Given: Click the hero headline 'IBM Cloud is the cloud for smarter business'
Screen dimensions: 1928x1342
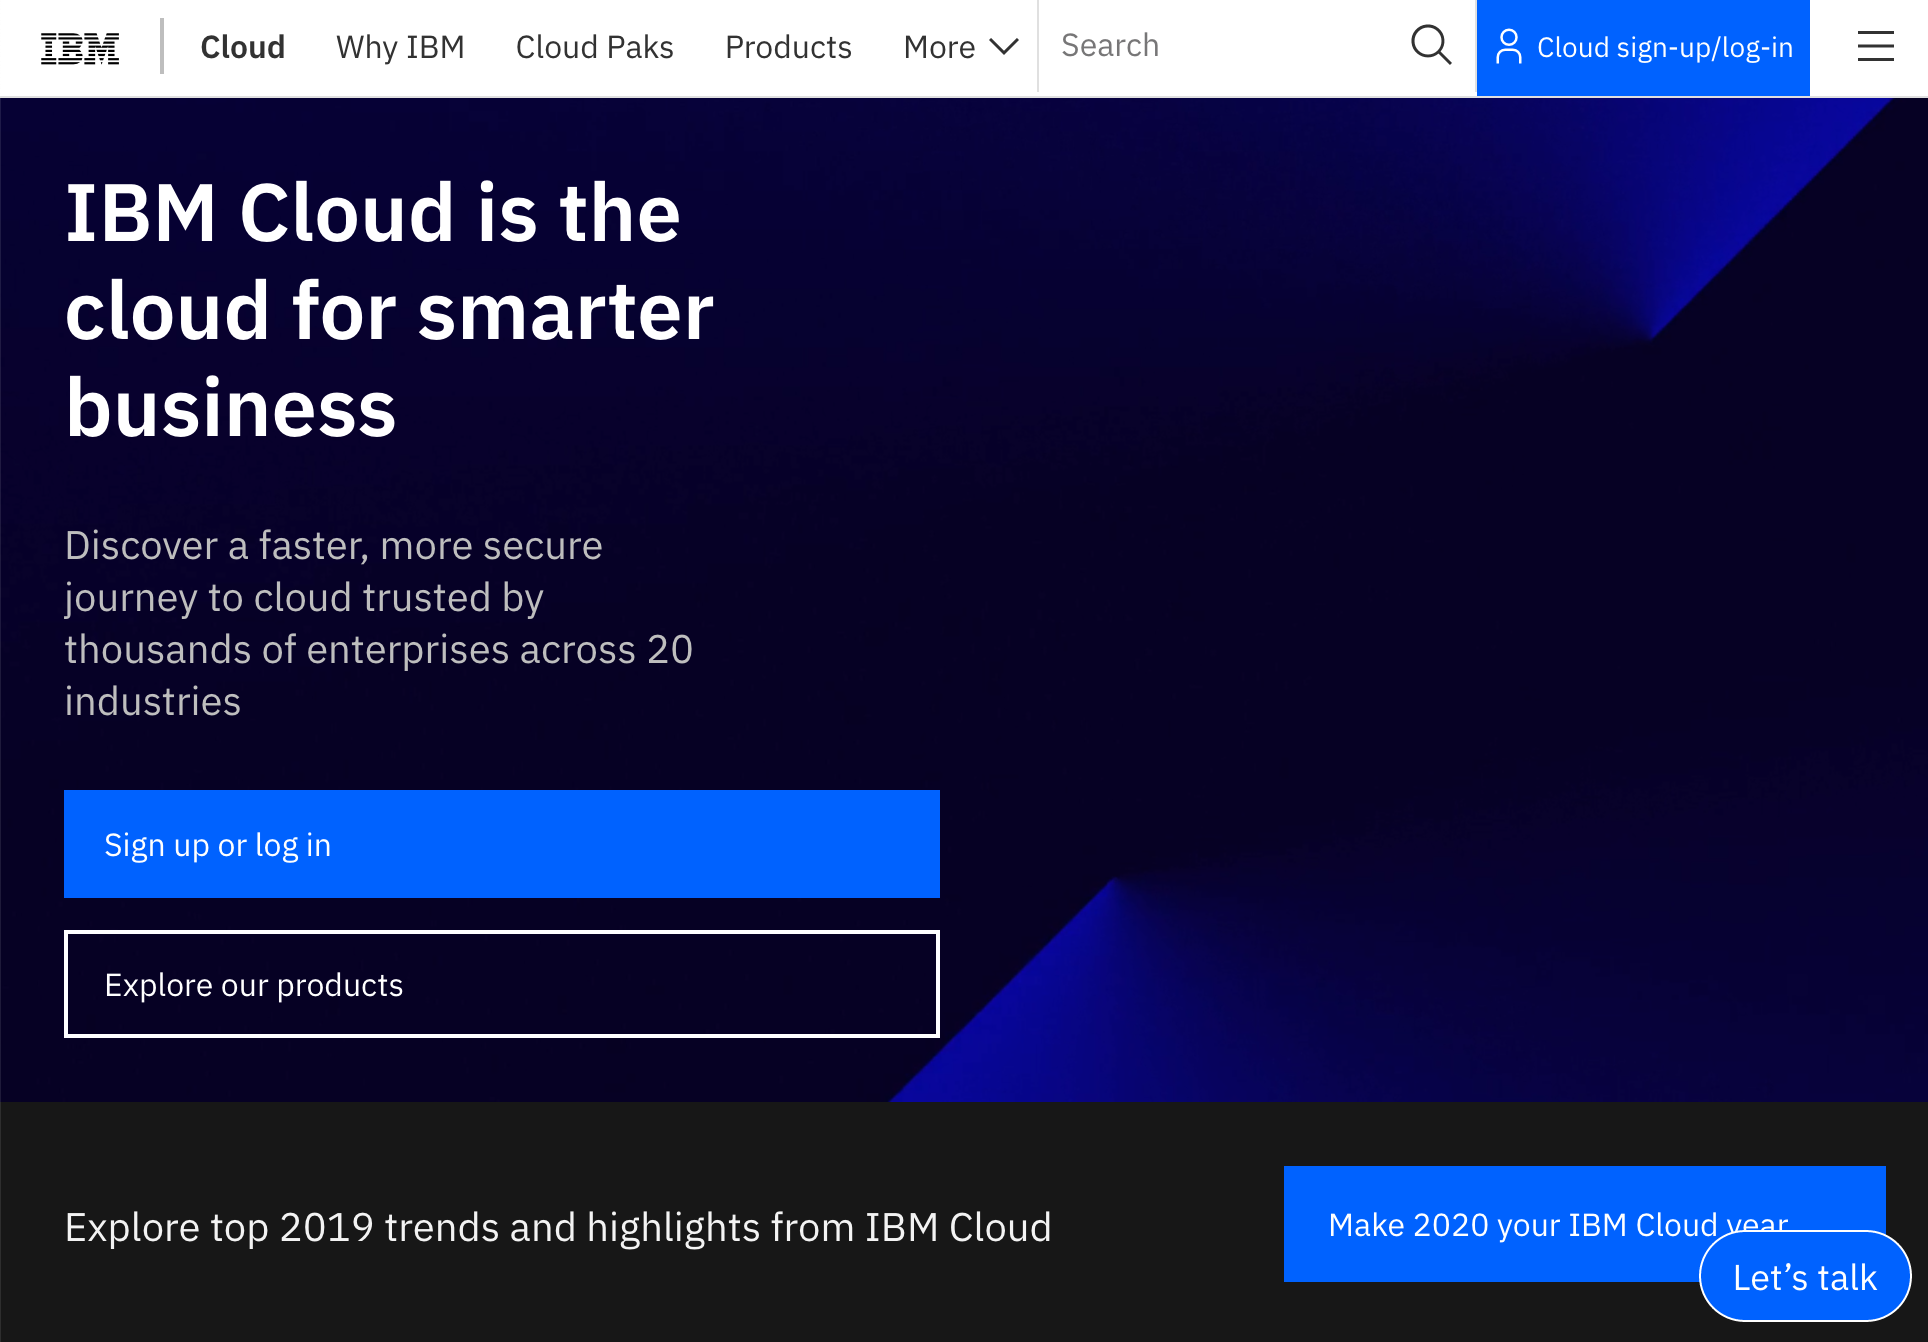Looking at the screenshot, I should coord(390,311).
